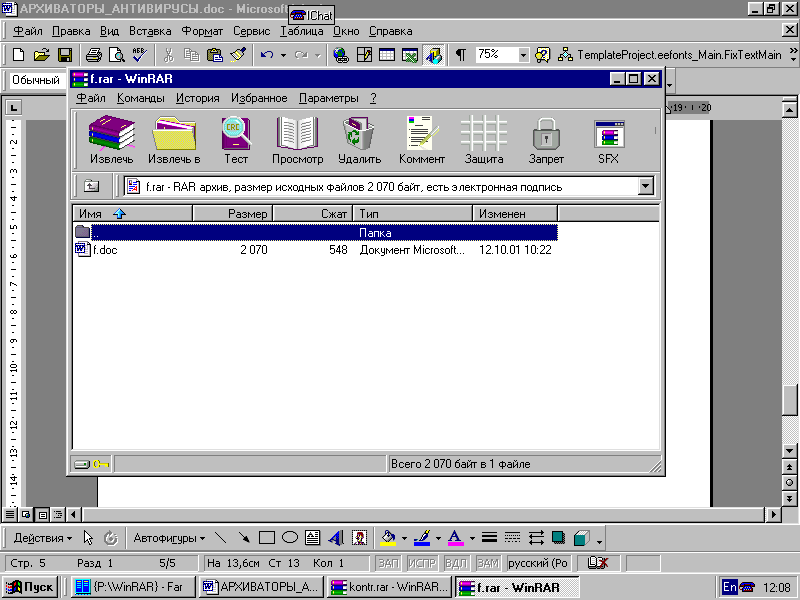Click the Undo arrow in Word toolbar
Viewport: 800px width, 600px height.
(x=267, y=55)
